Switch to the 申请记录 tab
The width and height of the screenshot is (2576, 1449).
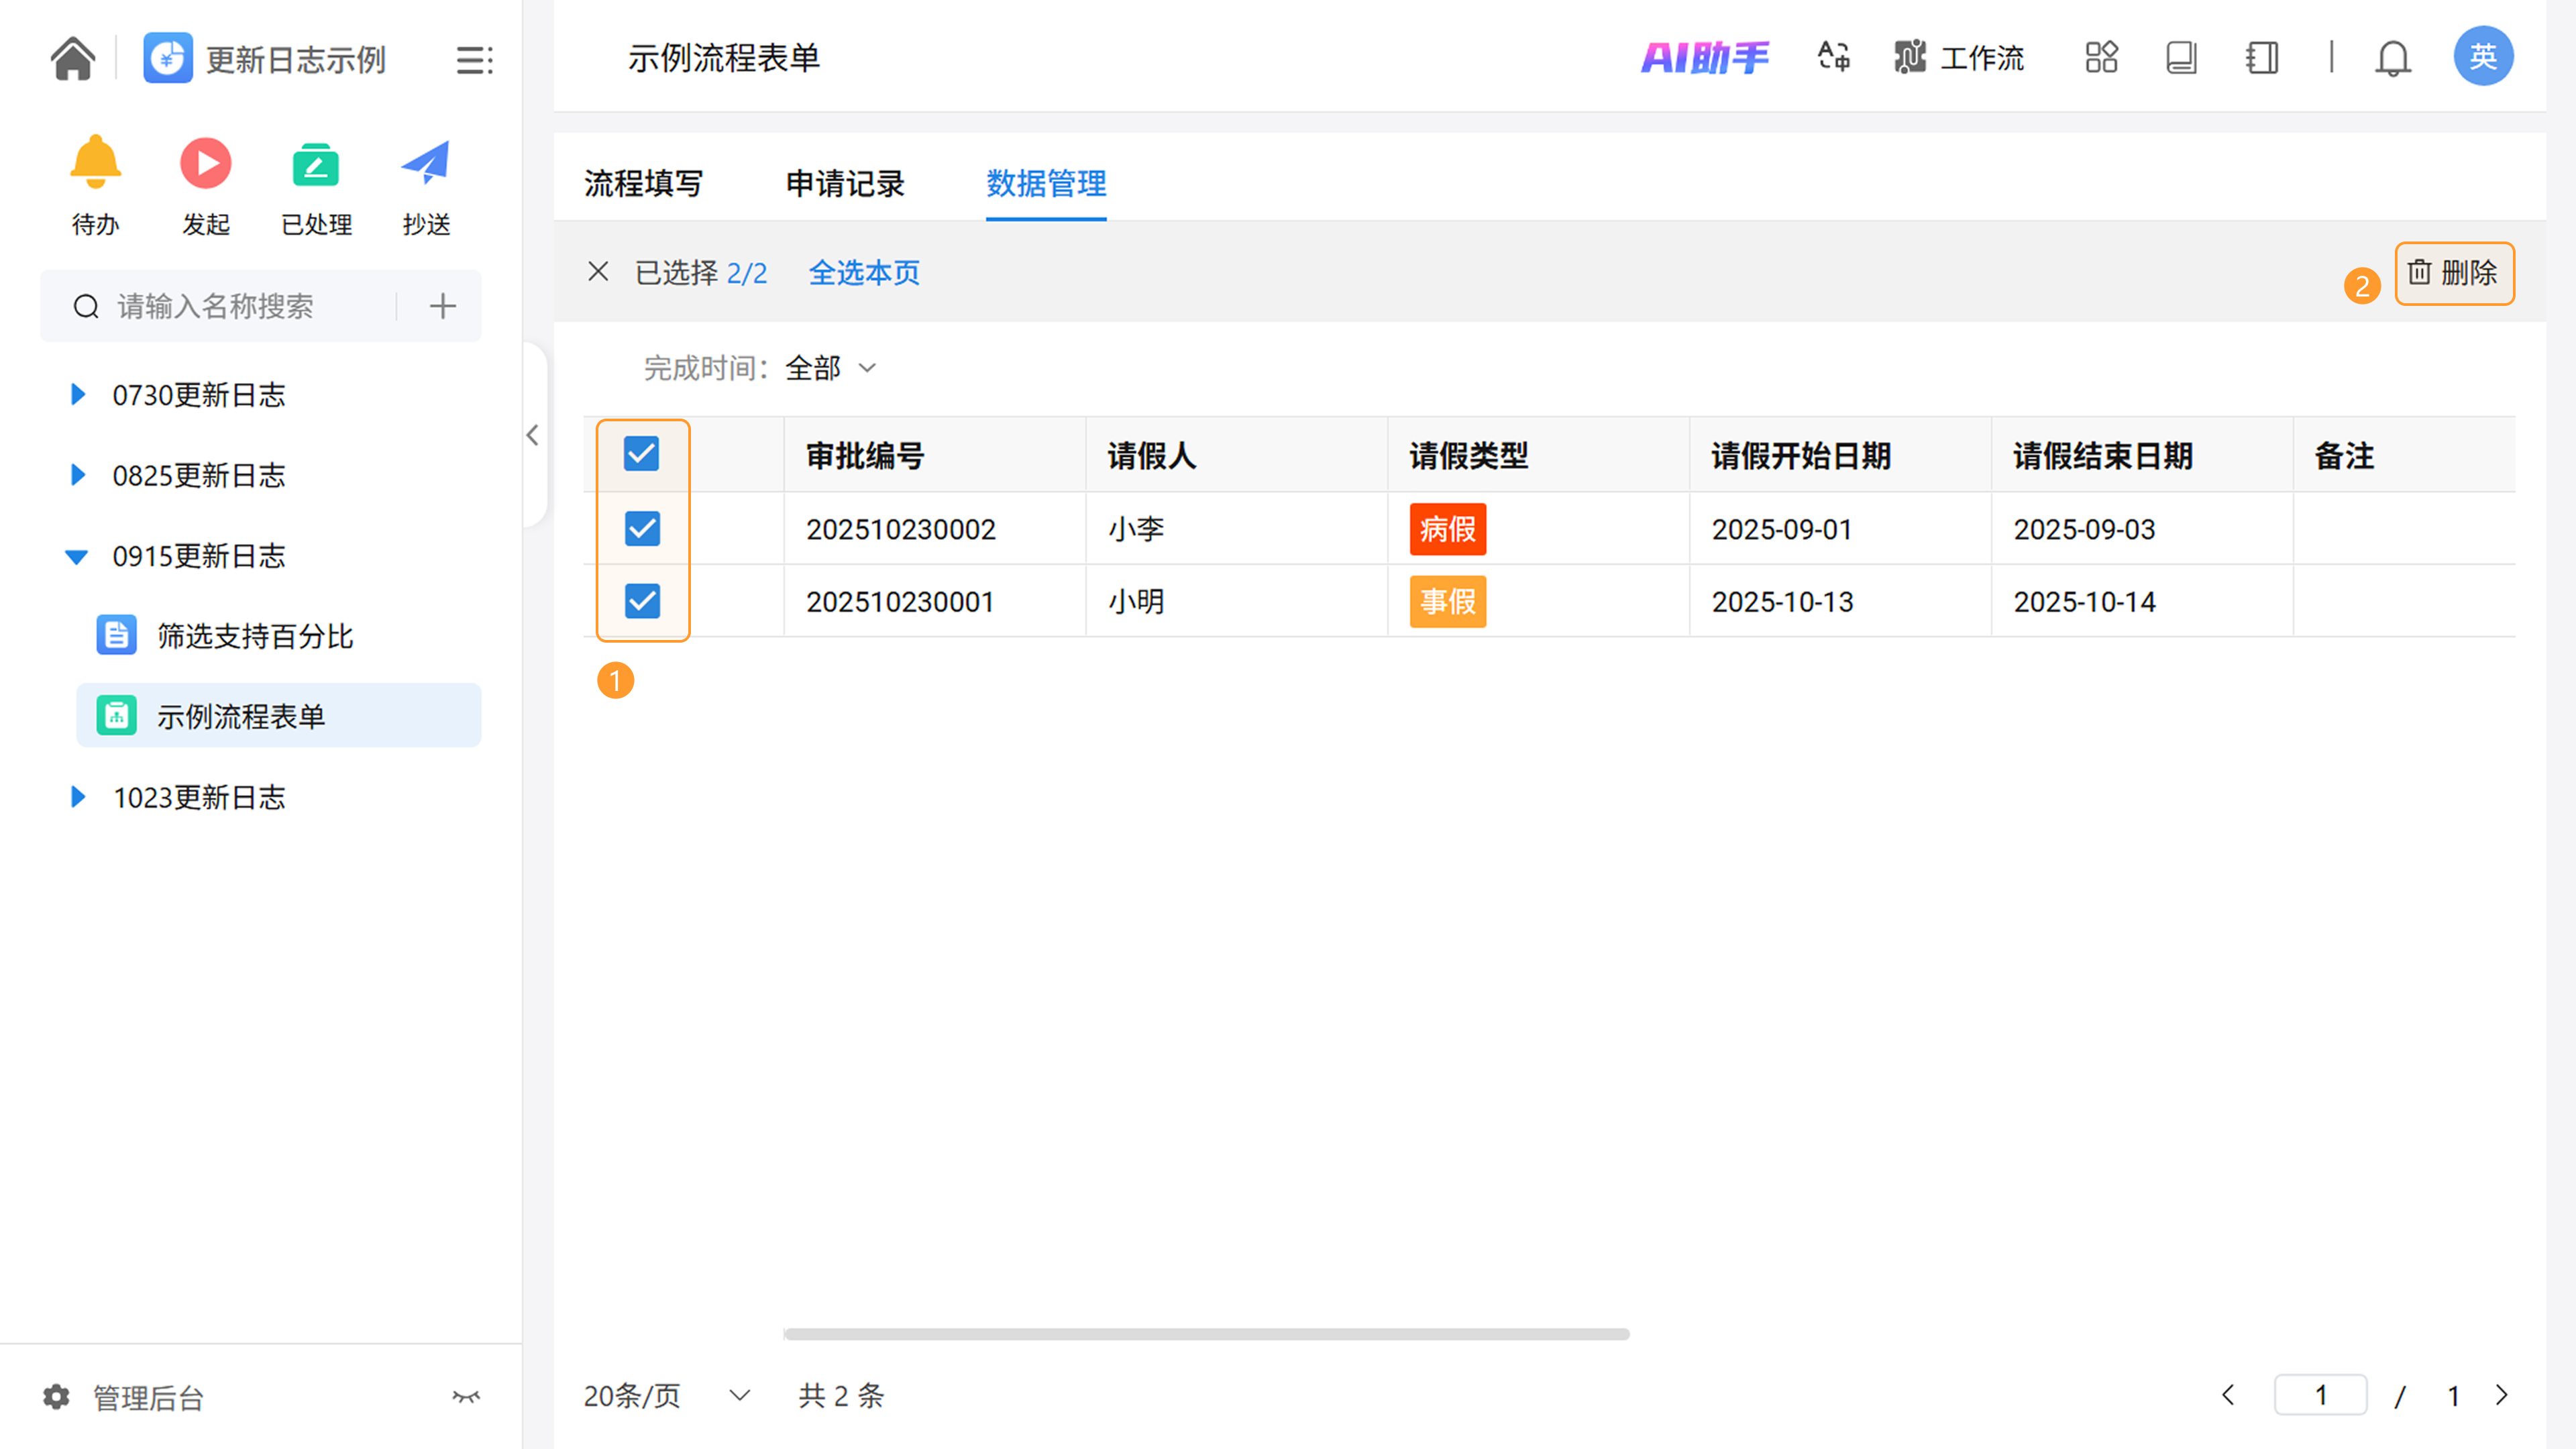[844, 183]
